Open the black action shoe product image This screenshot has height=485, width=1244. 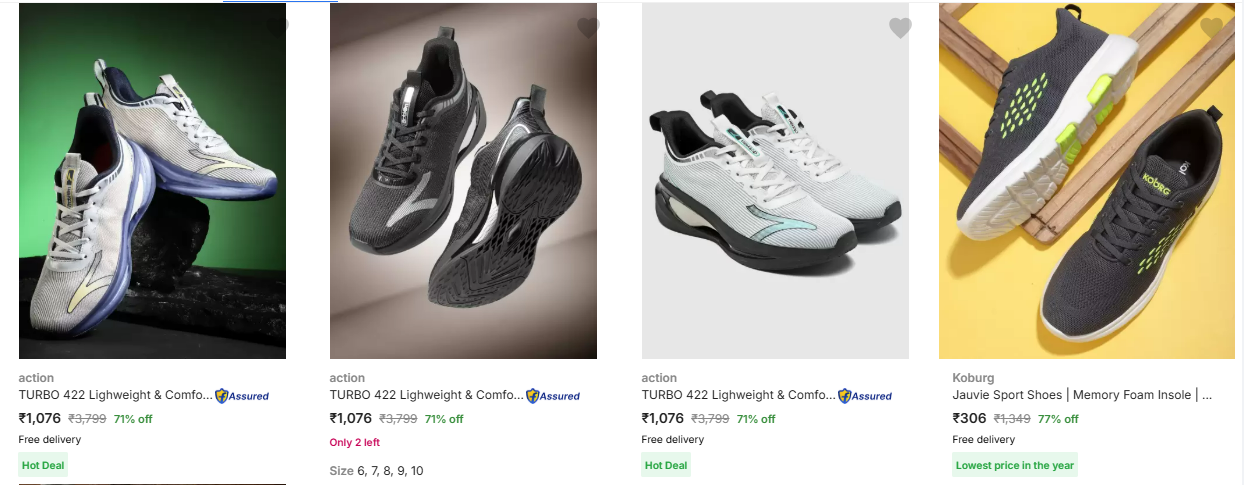(x=463, y=181)
